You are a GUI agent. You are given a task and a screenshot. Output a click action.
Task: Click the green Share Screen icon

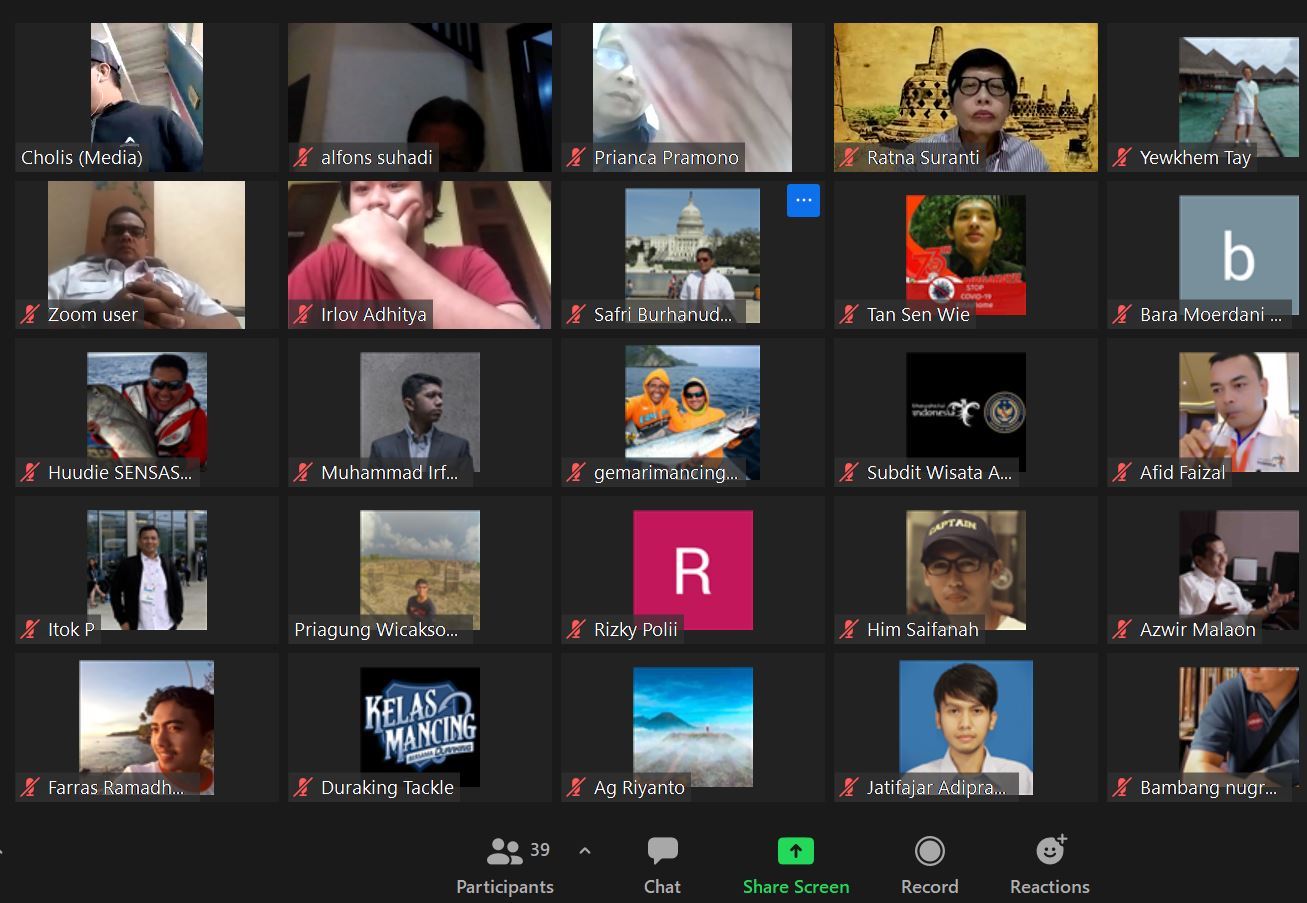[795, 851]
